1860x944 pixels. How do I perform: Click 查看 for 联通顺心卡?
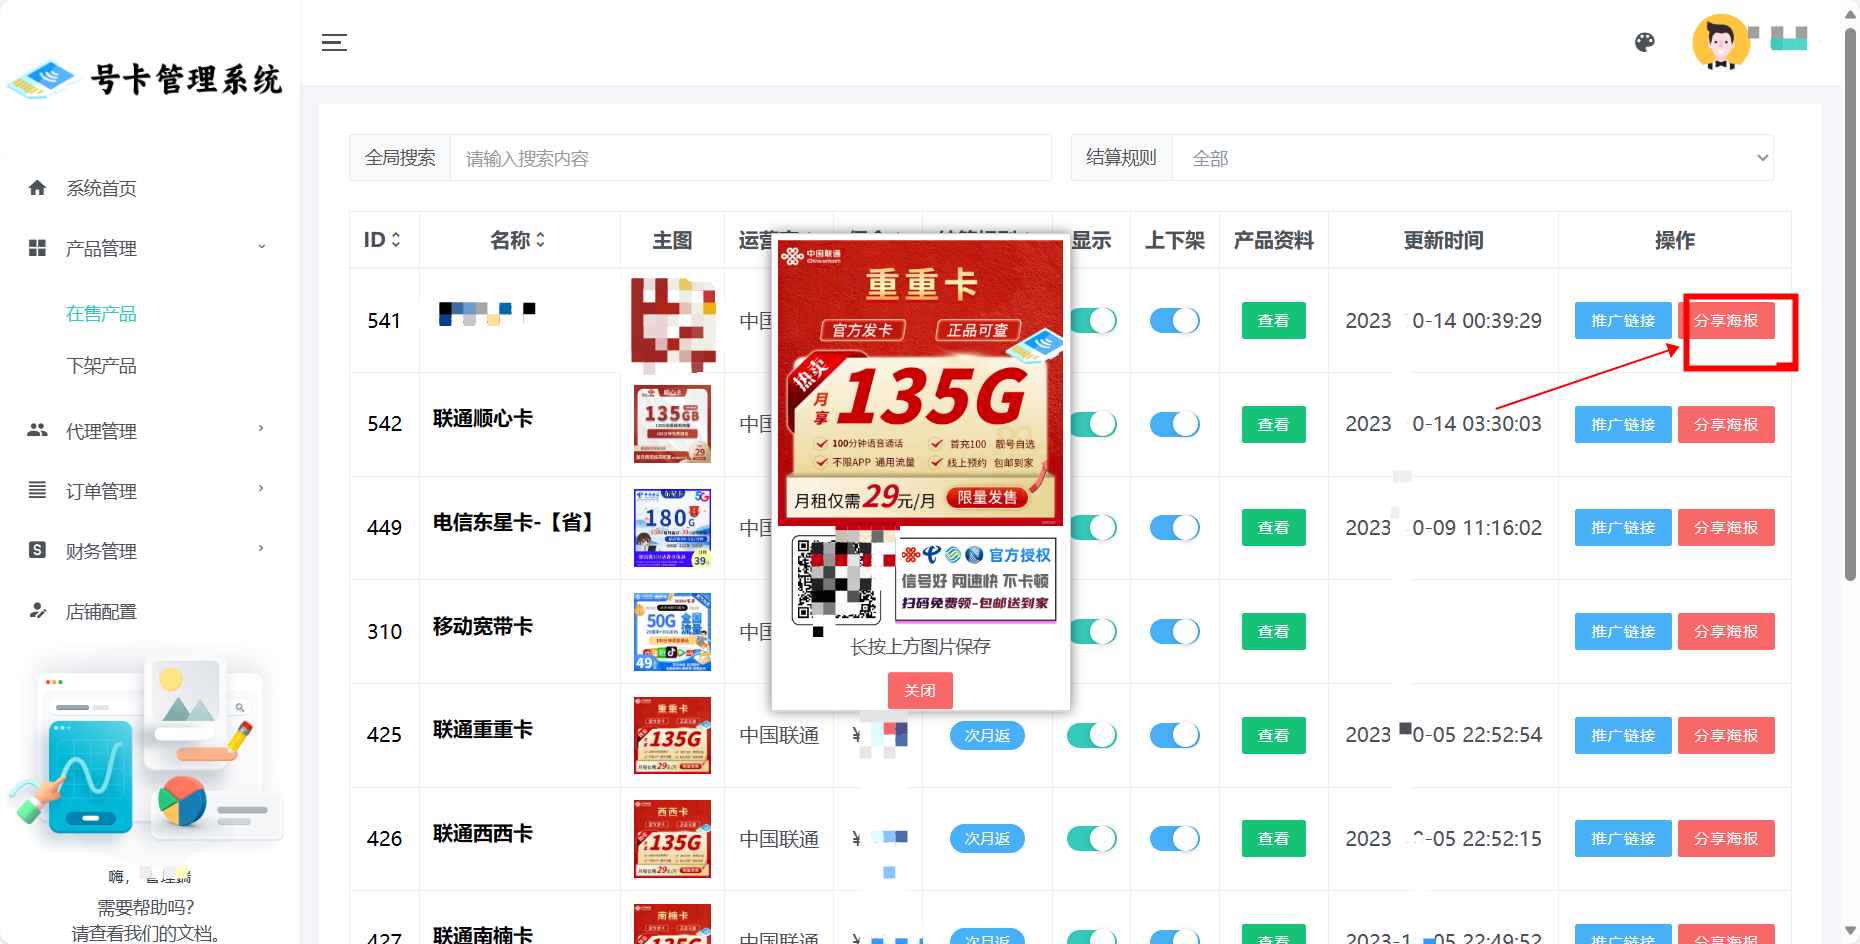point(1273,424)
